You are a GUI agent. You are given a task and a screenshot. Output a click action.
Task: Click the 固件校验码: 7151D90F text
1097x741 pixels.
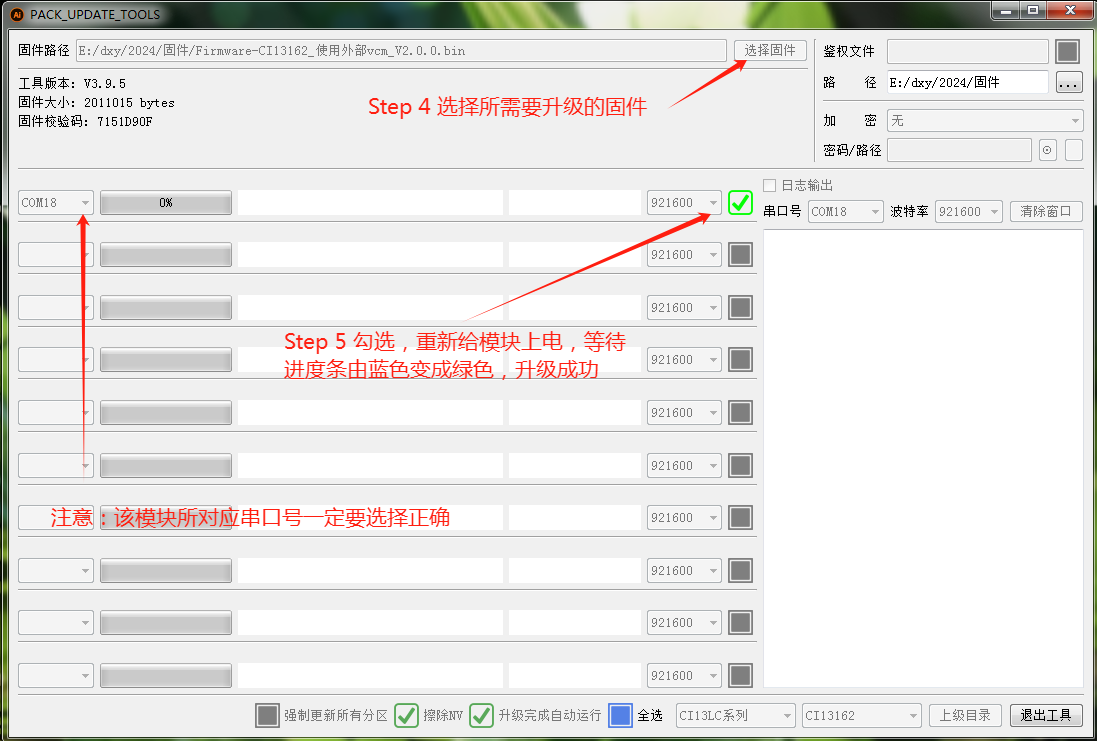tap(85, 122)
